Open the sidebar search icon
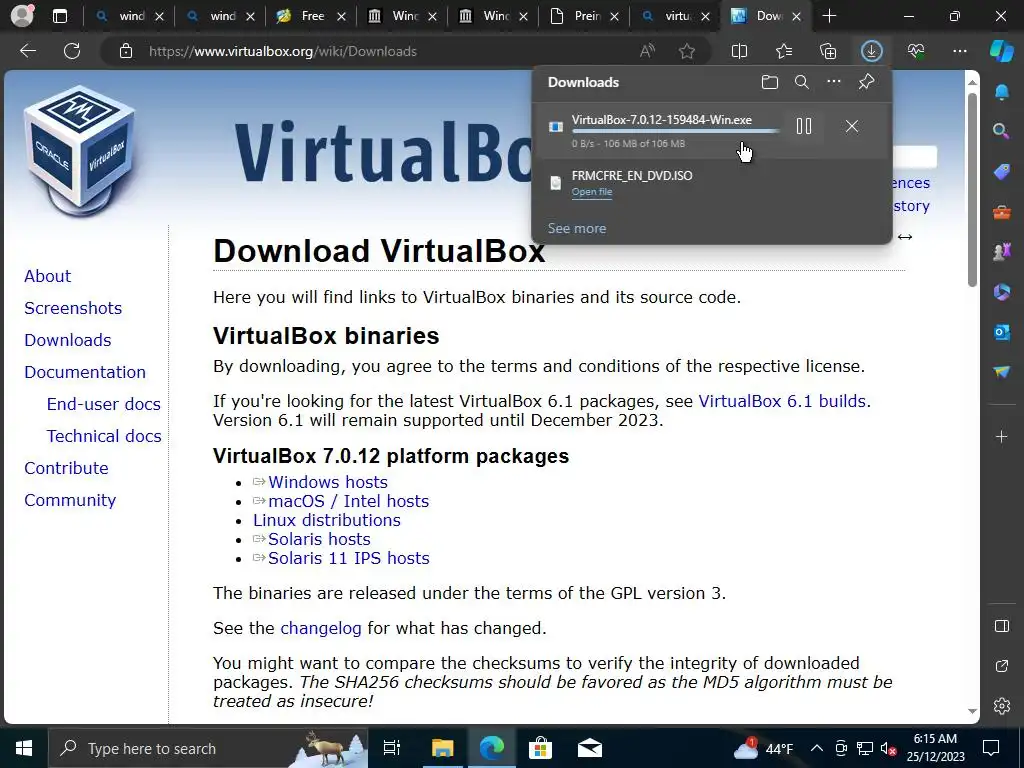 coord(1002,131)
